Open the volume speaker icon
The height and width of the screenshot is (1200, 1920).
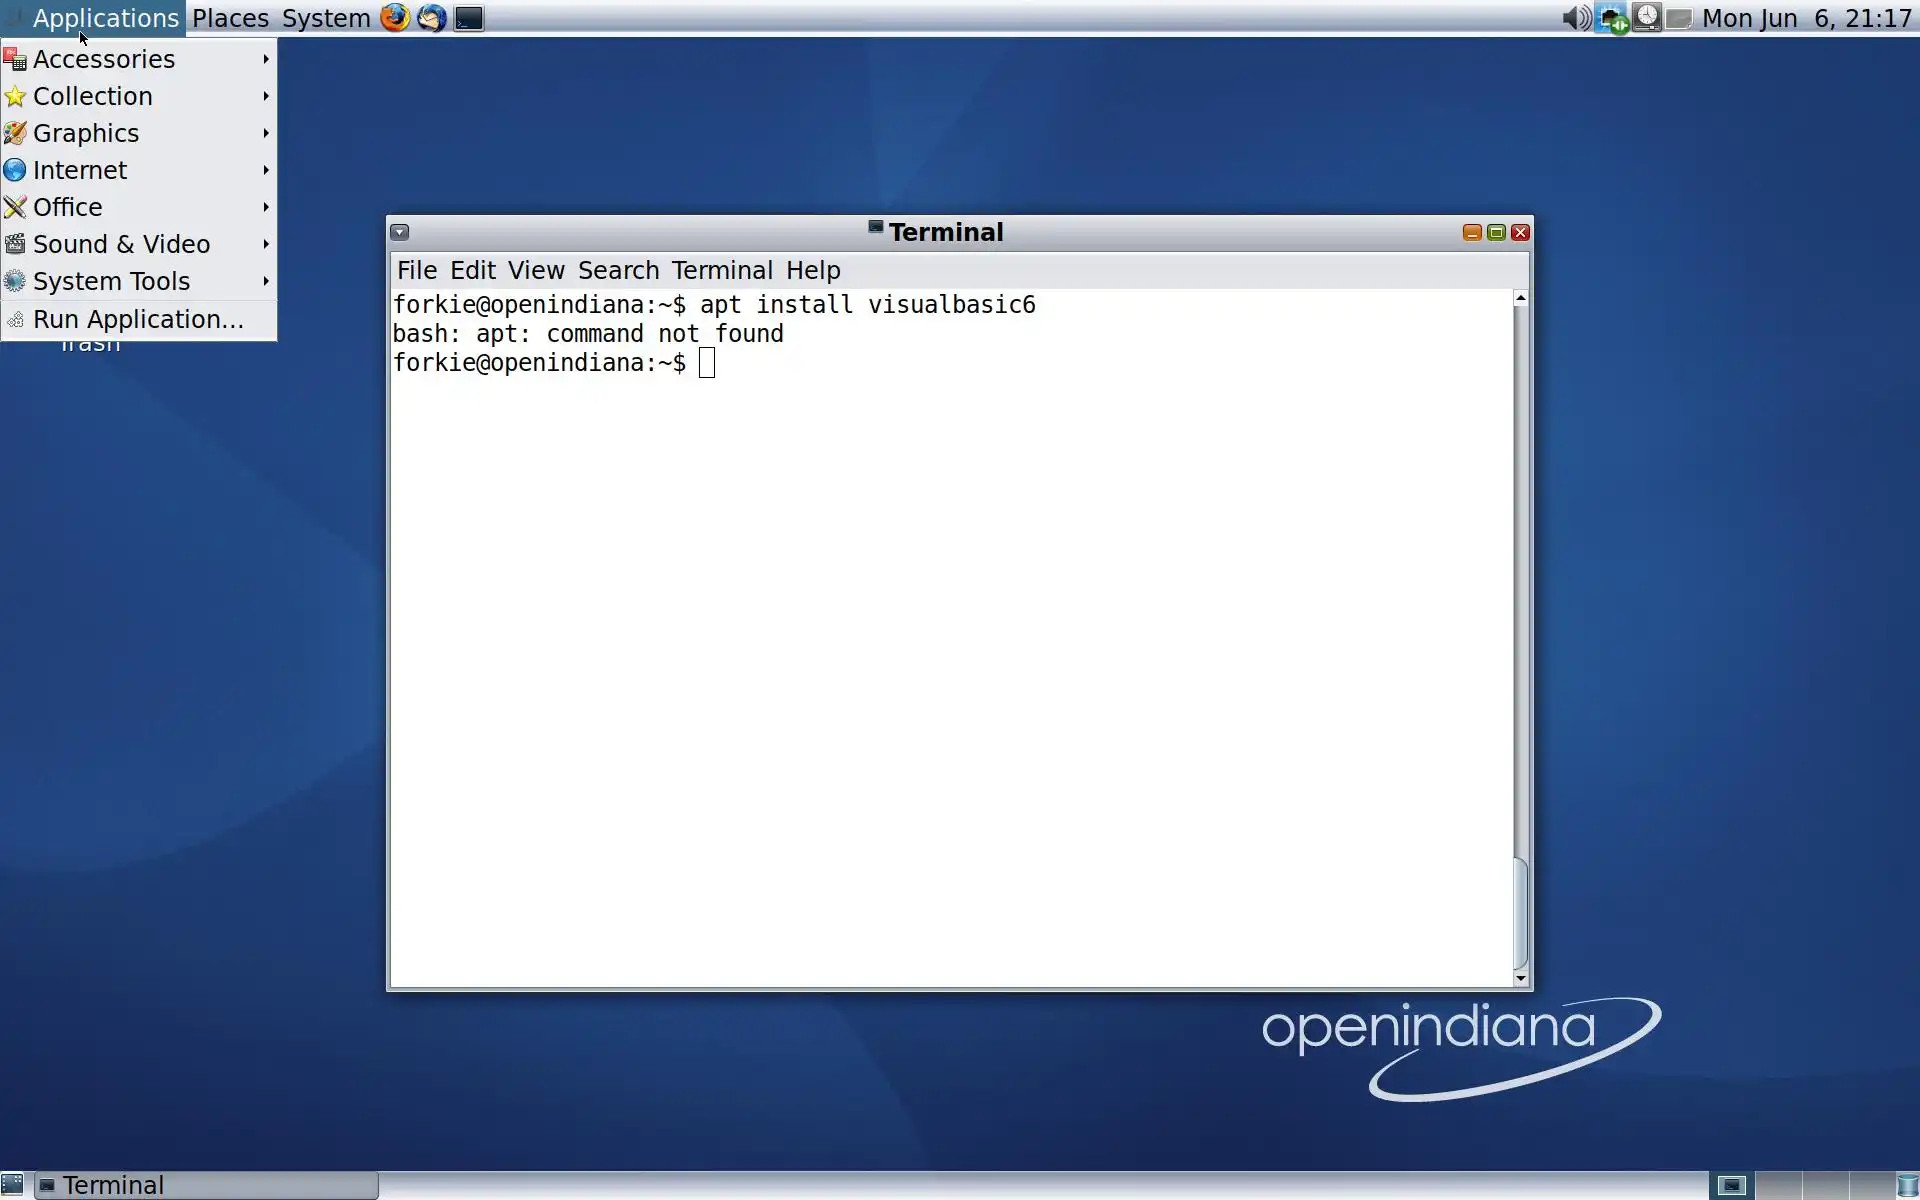tap(1575, 18)
